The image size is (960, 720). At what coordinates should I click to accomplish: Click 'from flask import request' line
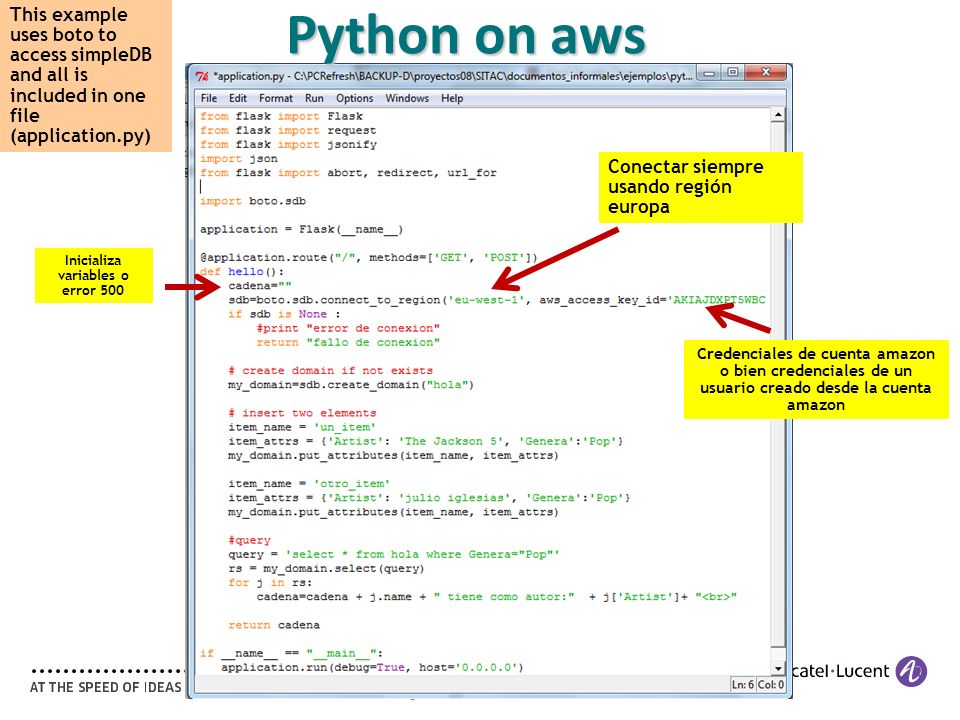[288, 130]
